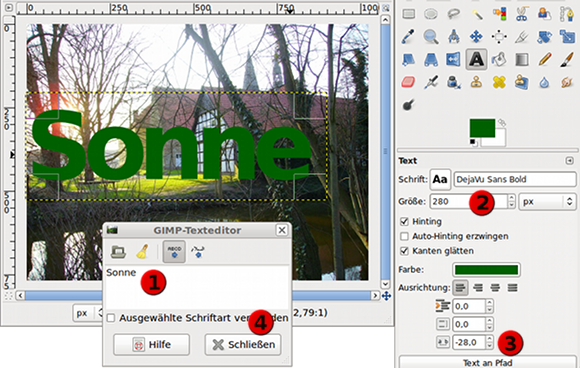
Task: Select the Pencil tool
Action: [x=544, y=59]
